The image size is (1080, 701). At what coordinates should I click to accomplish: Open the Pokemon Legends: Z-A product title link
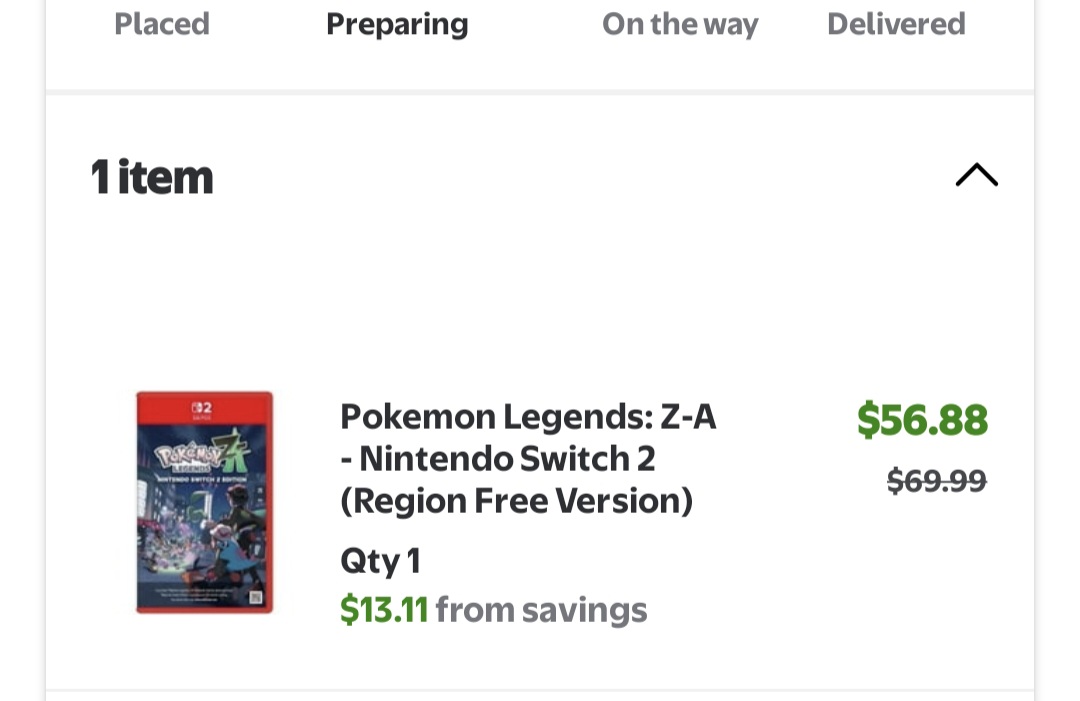coord(528,459)
